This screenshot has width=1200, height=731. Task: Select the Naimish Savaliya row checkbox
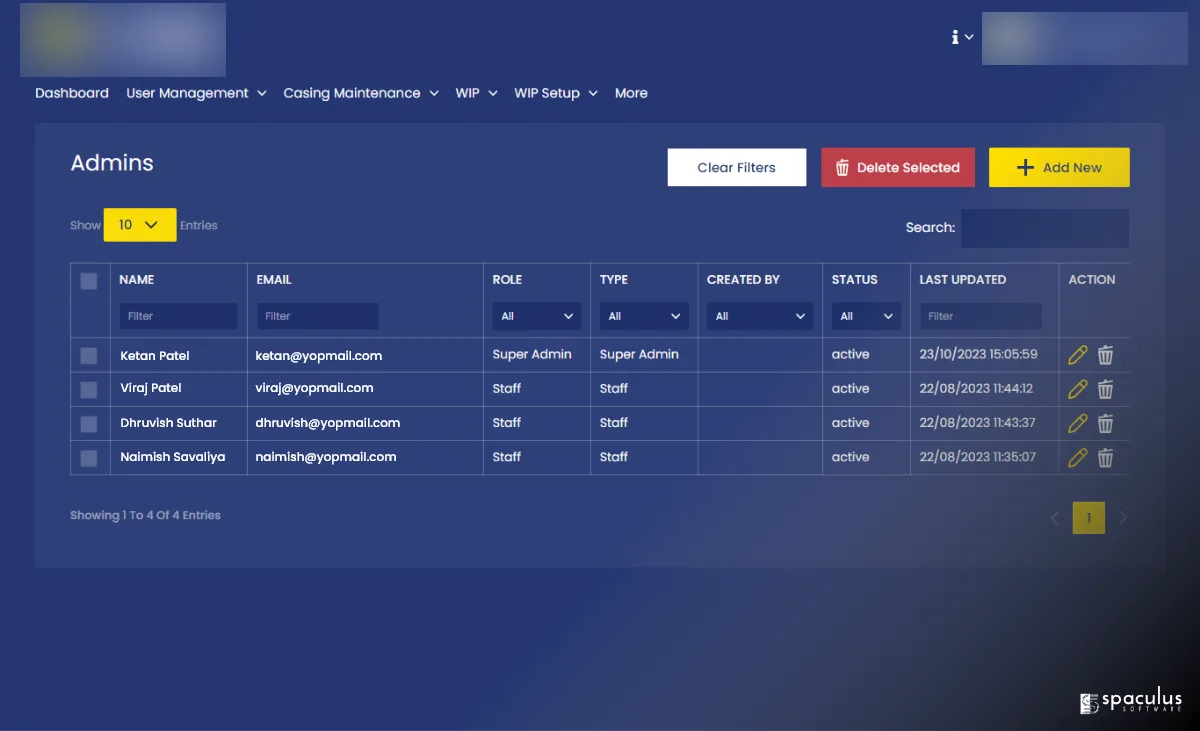click(89, 458)
